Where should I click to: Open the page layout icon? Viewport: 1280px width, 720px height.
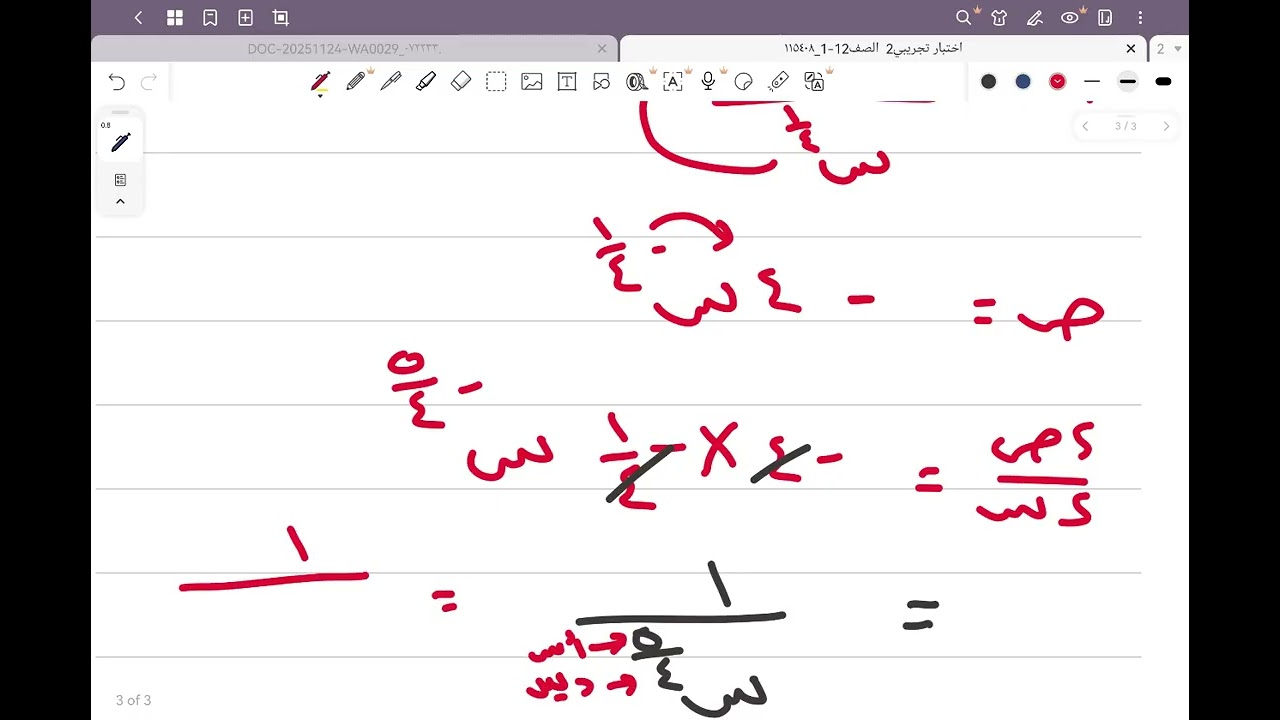click(1105, 17)
